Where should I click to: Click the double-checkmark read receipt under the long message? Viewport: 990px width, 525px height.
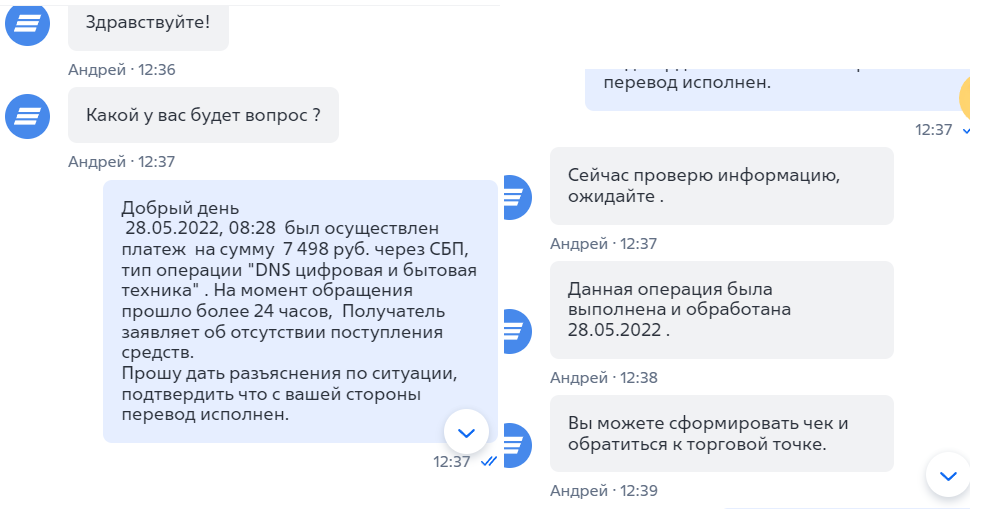489,462
